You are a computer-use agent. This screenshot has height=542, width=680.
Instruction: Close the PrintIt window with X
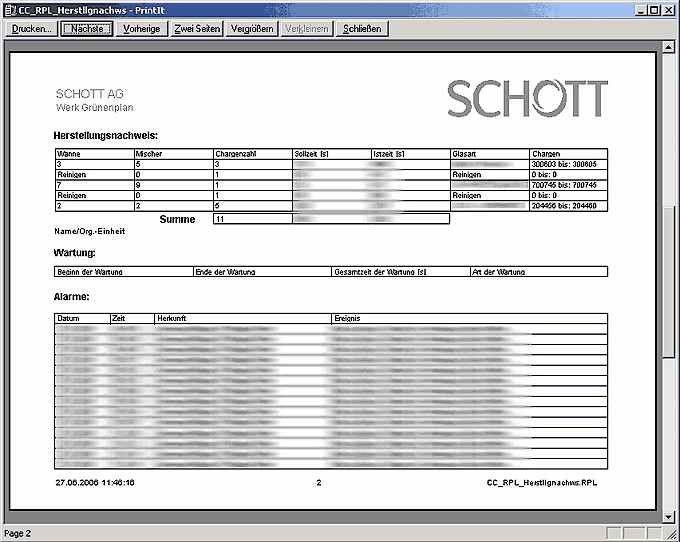point(669,10)
